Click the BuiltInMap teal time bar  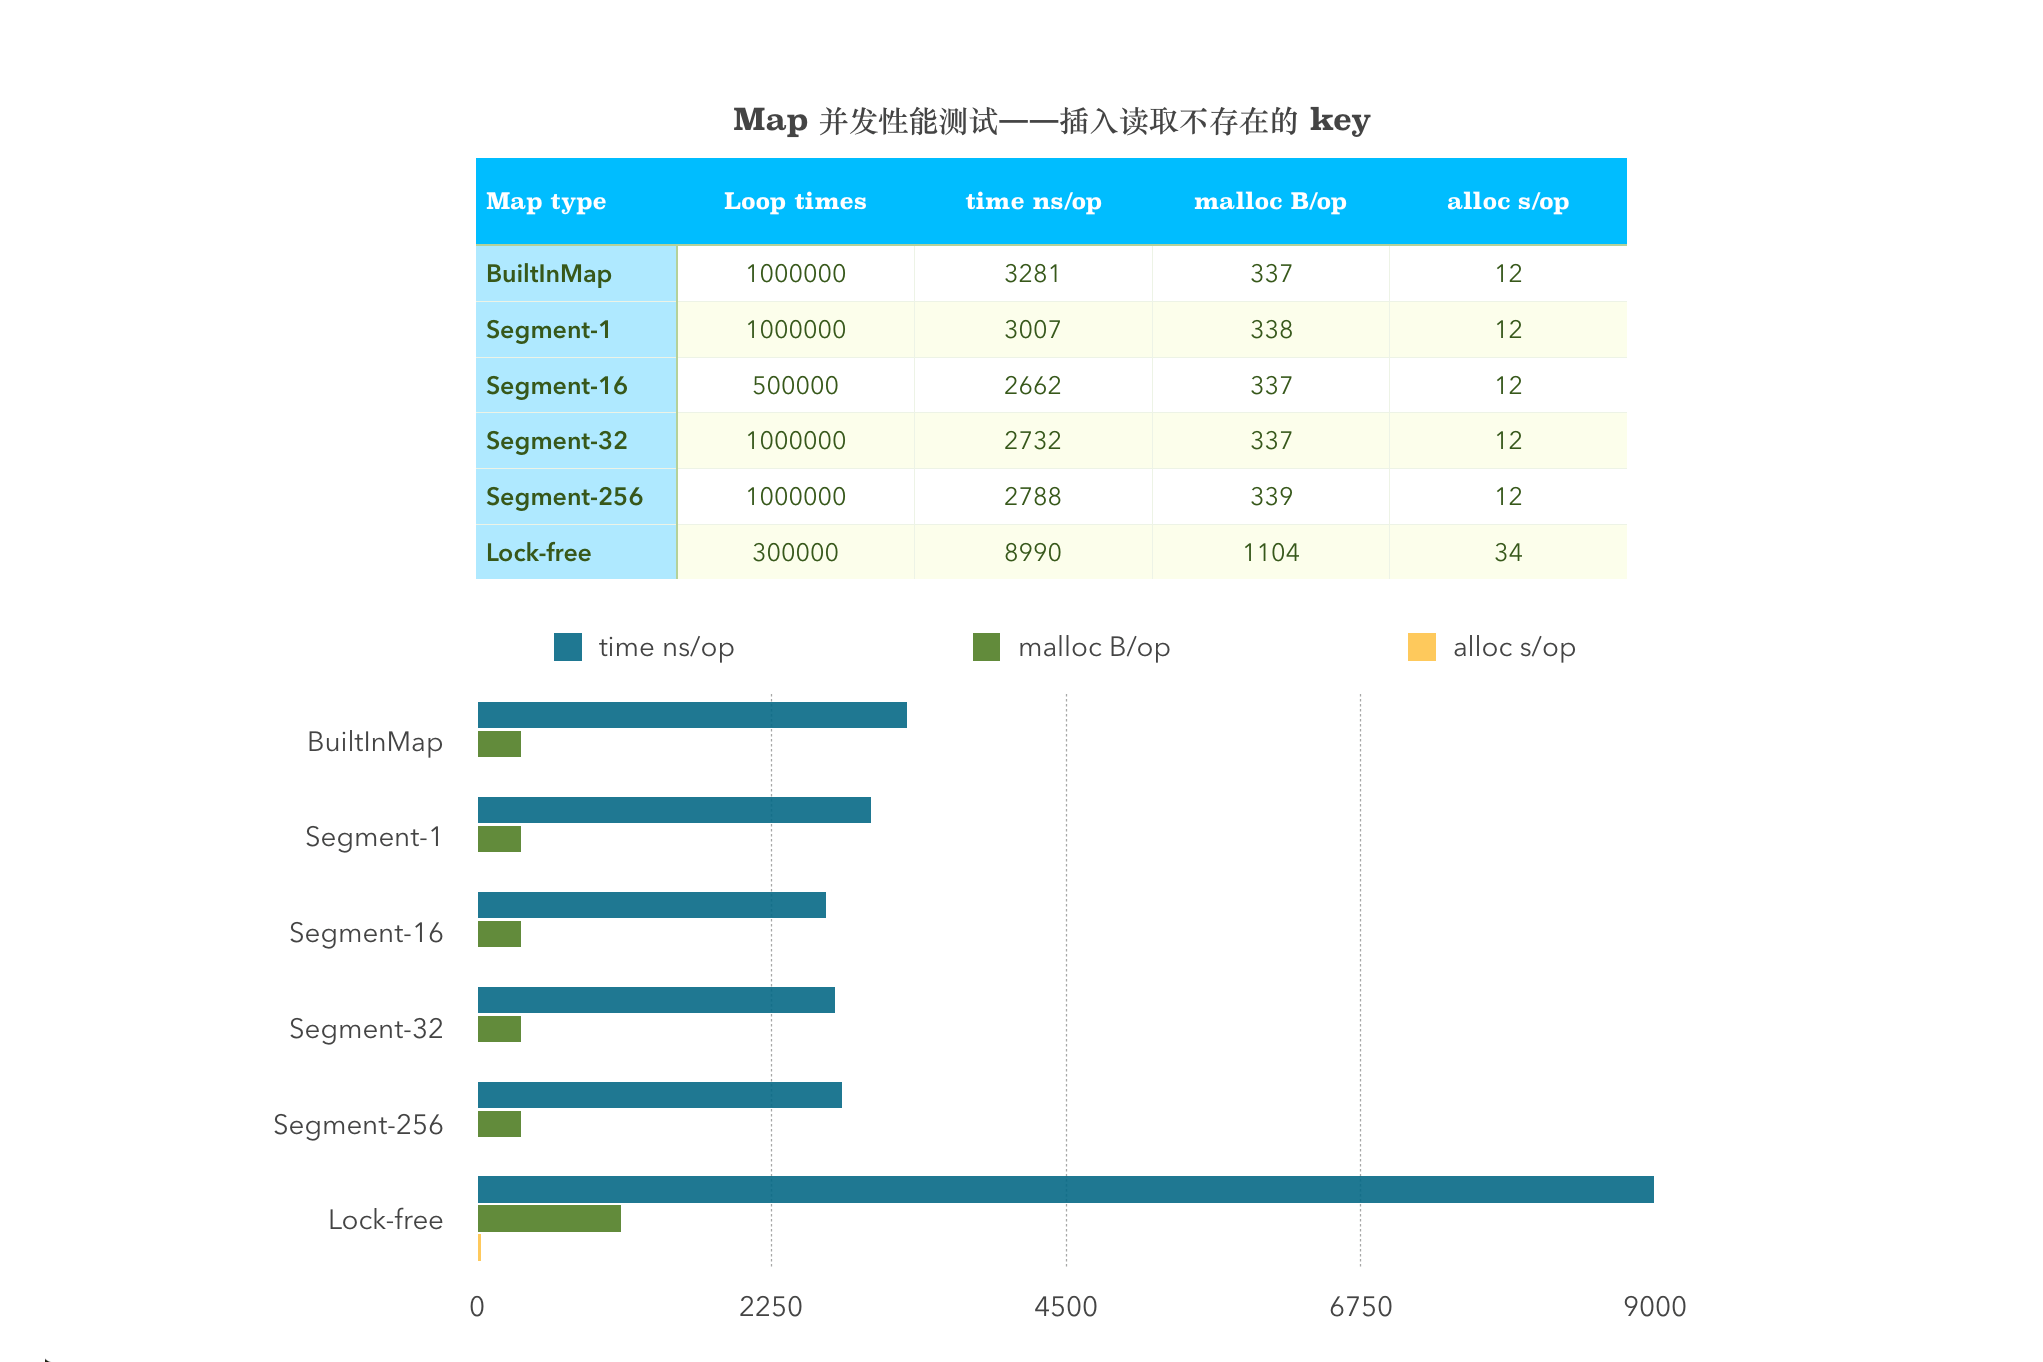(x=692, y=715)
